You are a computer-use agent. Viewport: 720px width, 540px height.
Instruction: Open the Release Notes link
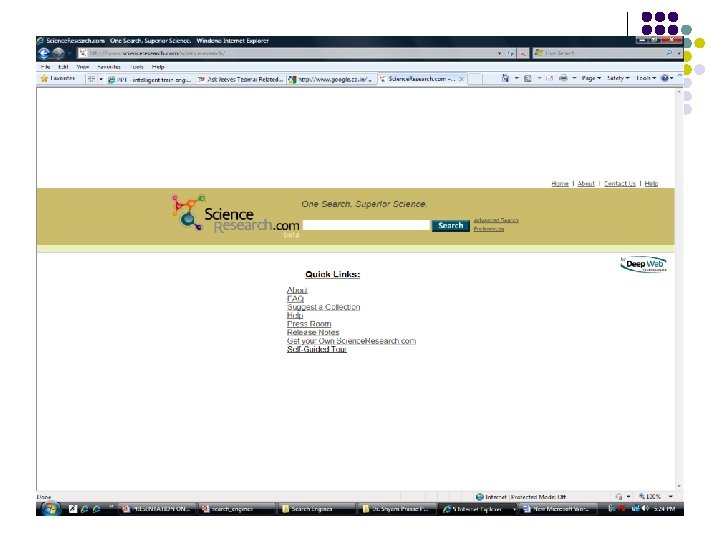tap(313, 332)
